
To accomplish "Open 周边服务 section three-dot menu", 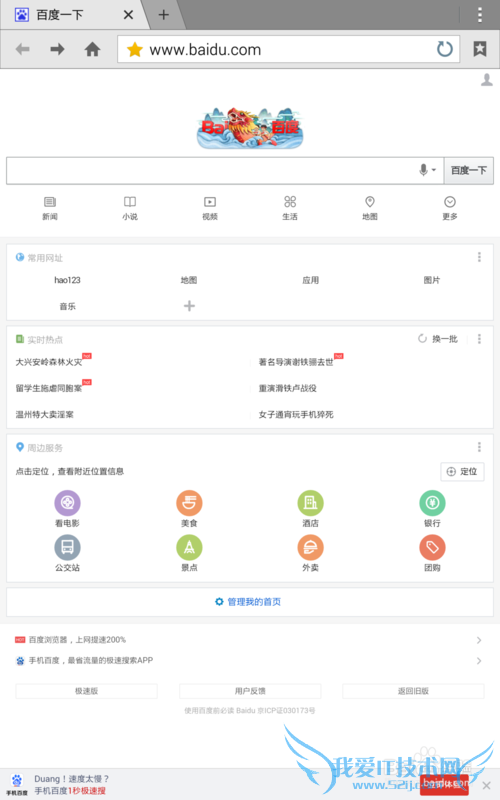I will [x=479, y=447].
